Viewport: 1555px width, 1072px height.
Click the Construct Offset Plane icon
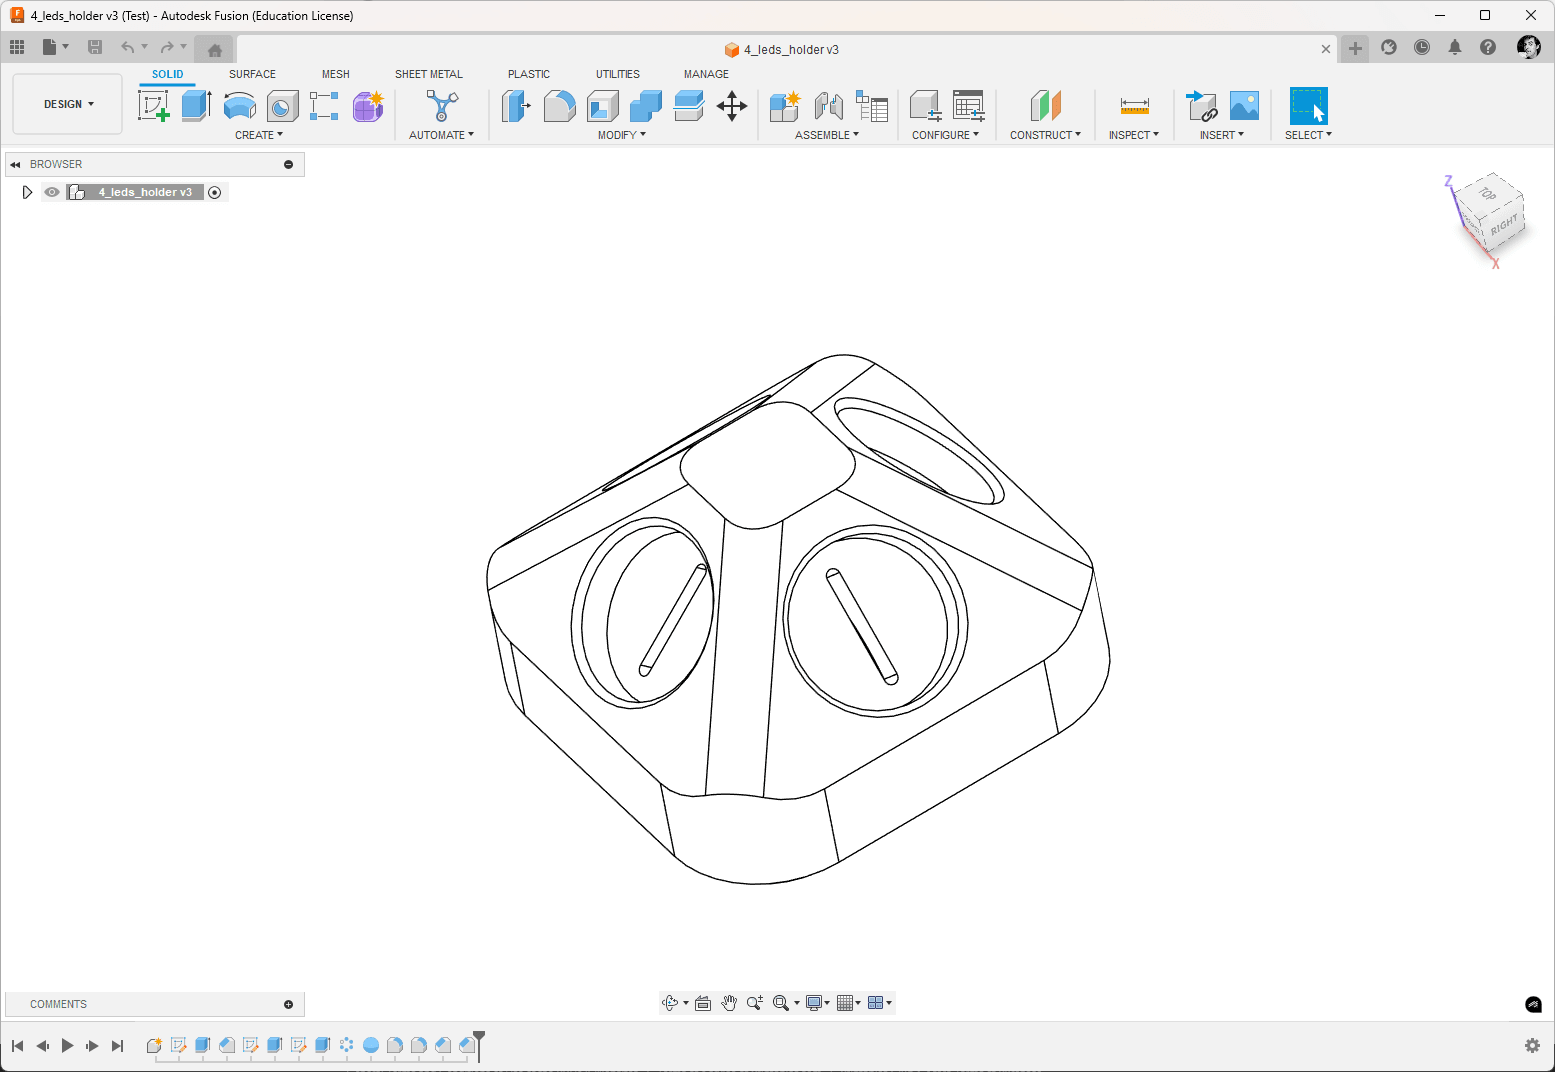pos(1045,106)
